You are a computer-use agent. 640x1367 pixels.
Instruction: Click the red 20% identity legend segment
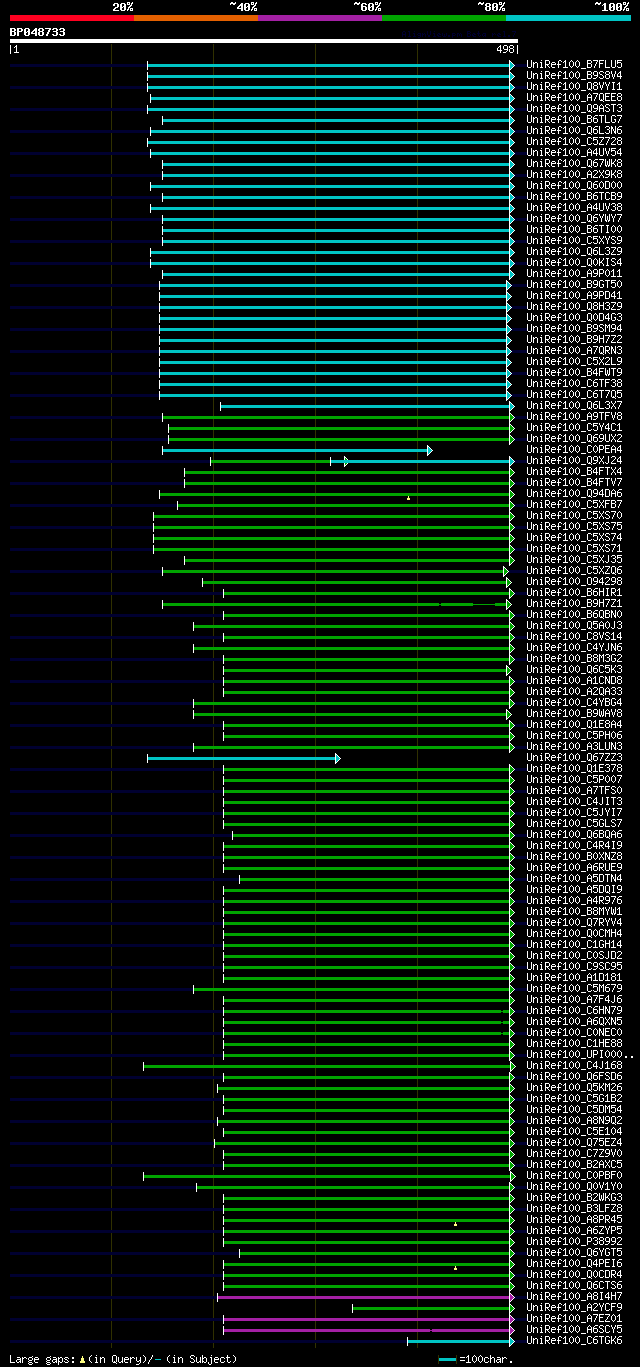pos(72,18)
